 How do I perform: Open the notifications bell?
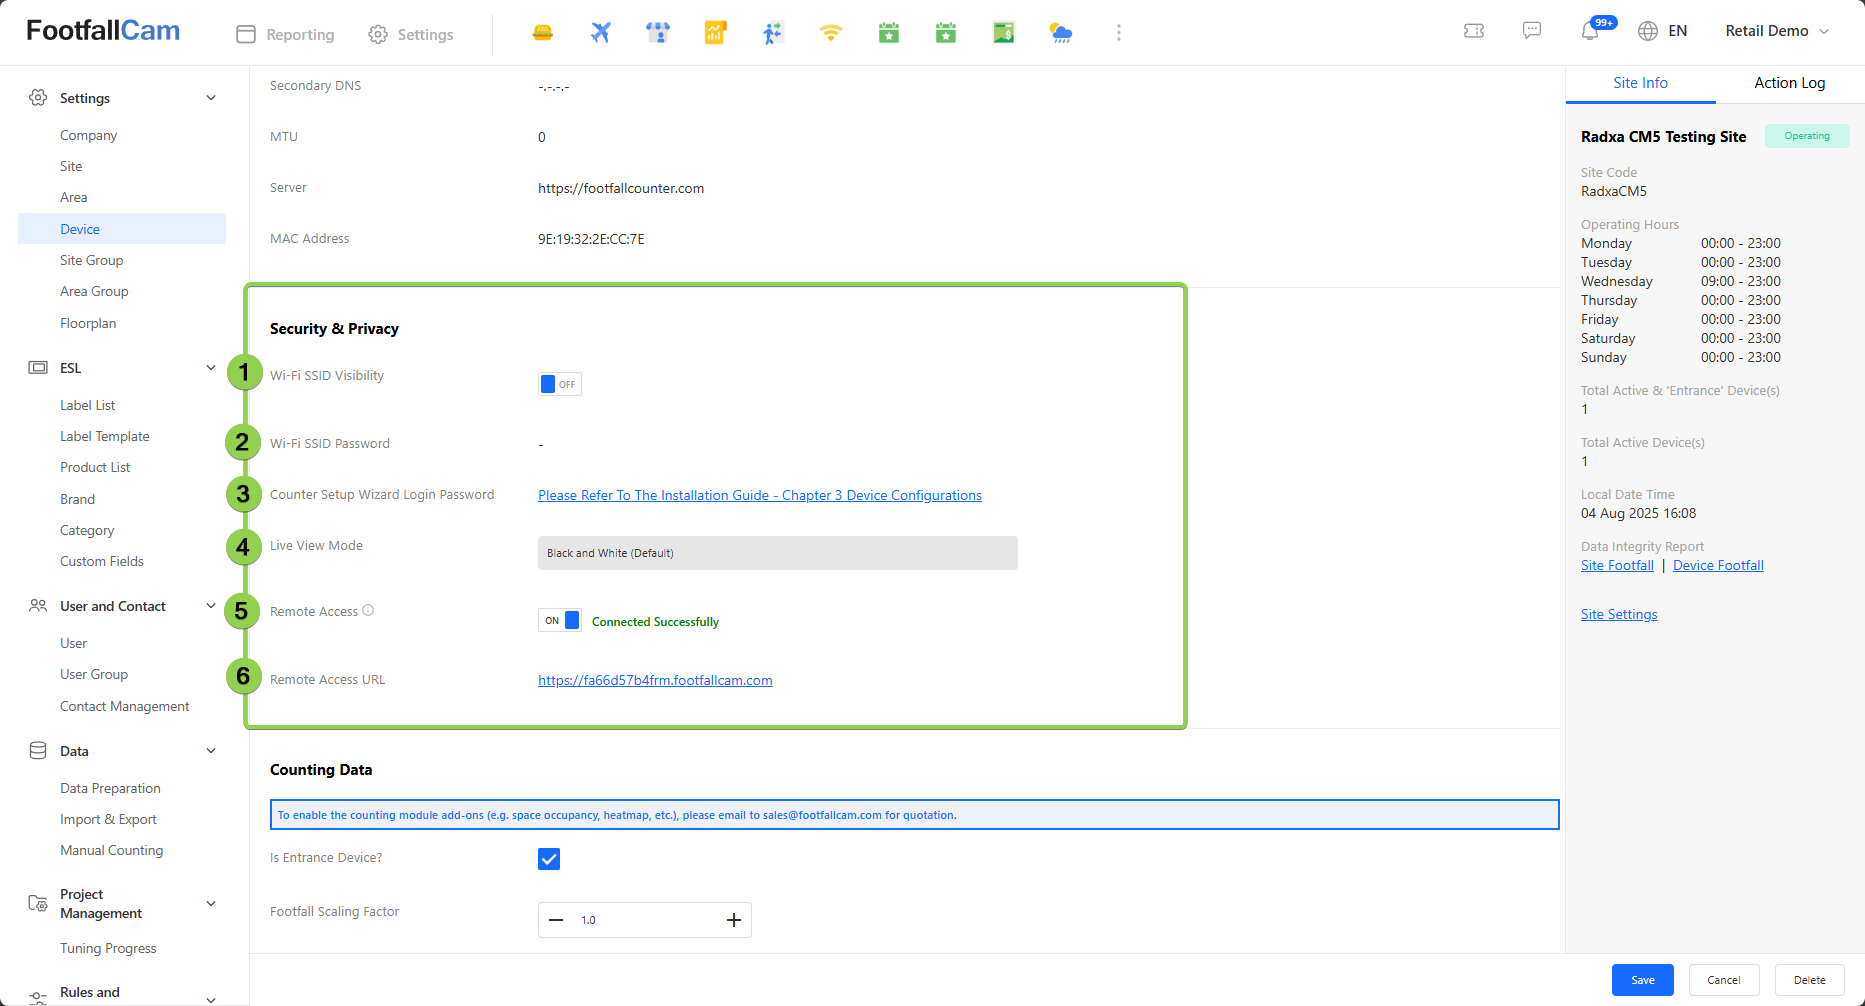[x=1590, y=31]
